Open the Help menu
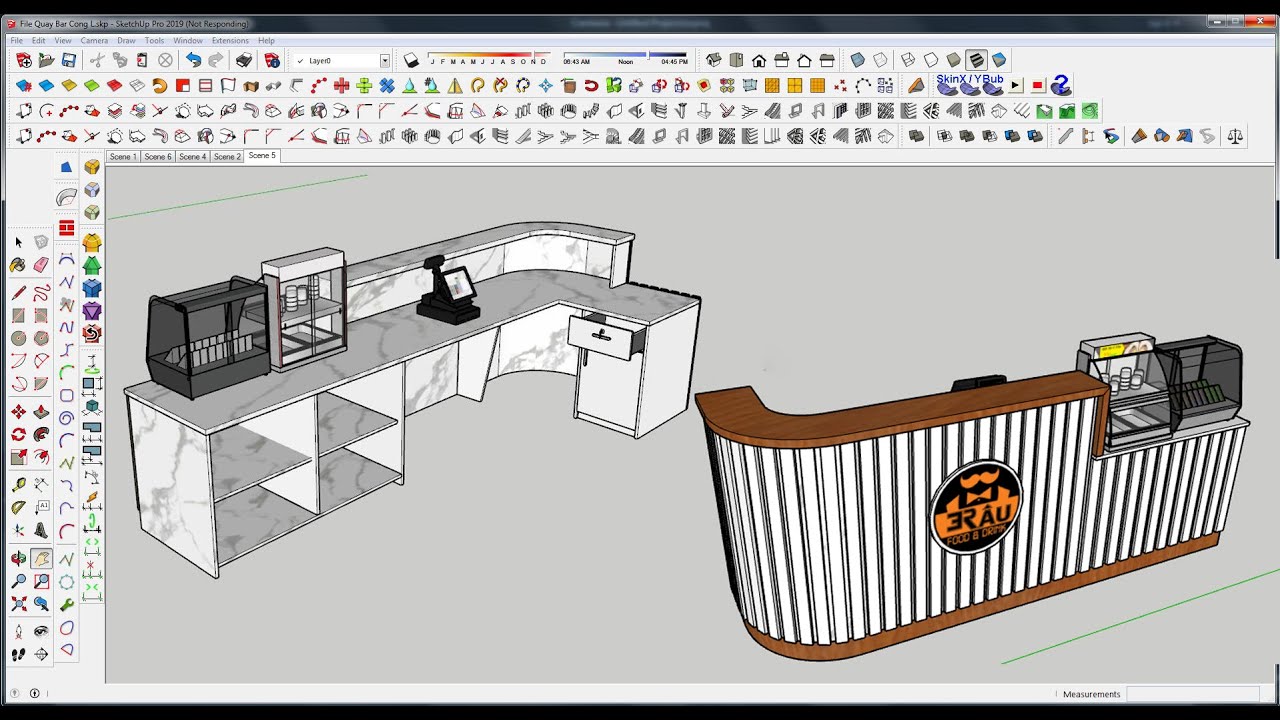Viewport: 1280px width, 720px height. pos(266,41)
